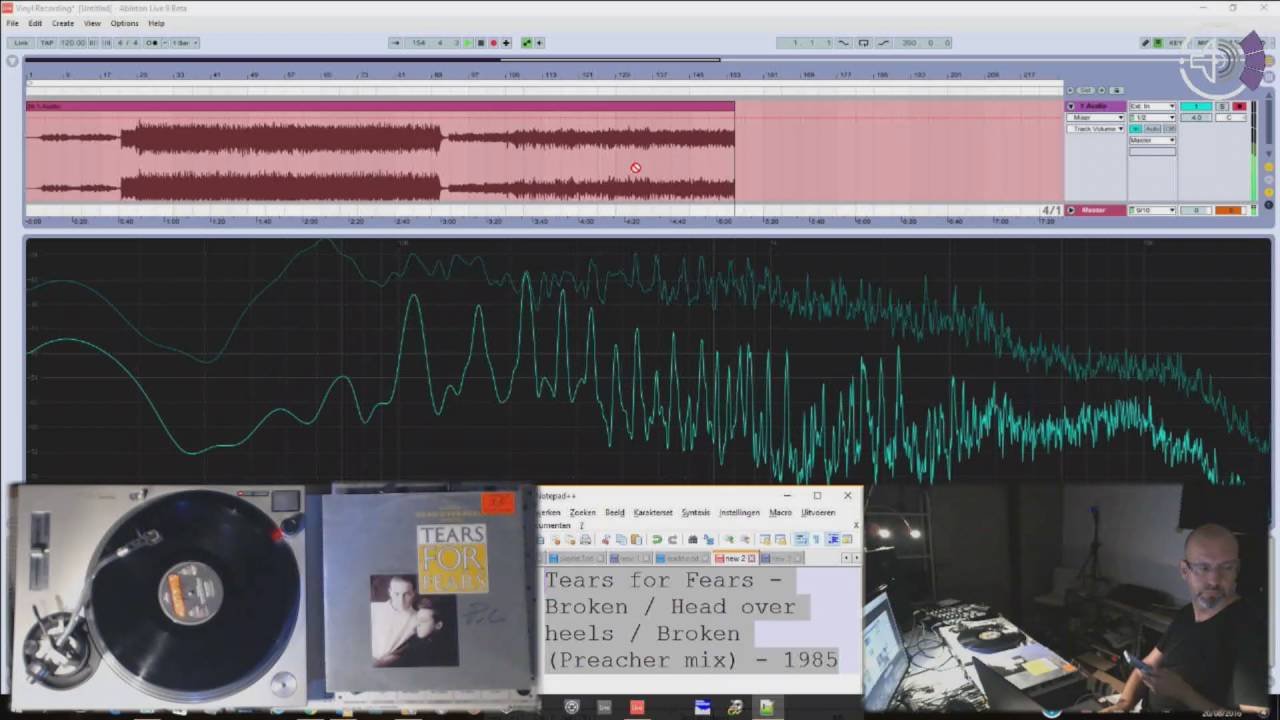Arm the 1 Audio track for recording
The image size is (1280, 720).
(x=1239, y=106)
